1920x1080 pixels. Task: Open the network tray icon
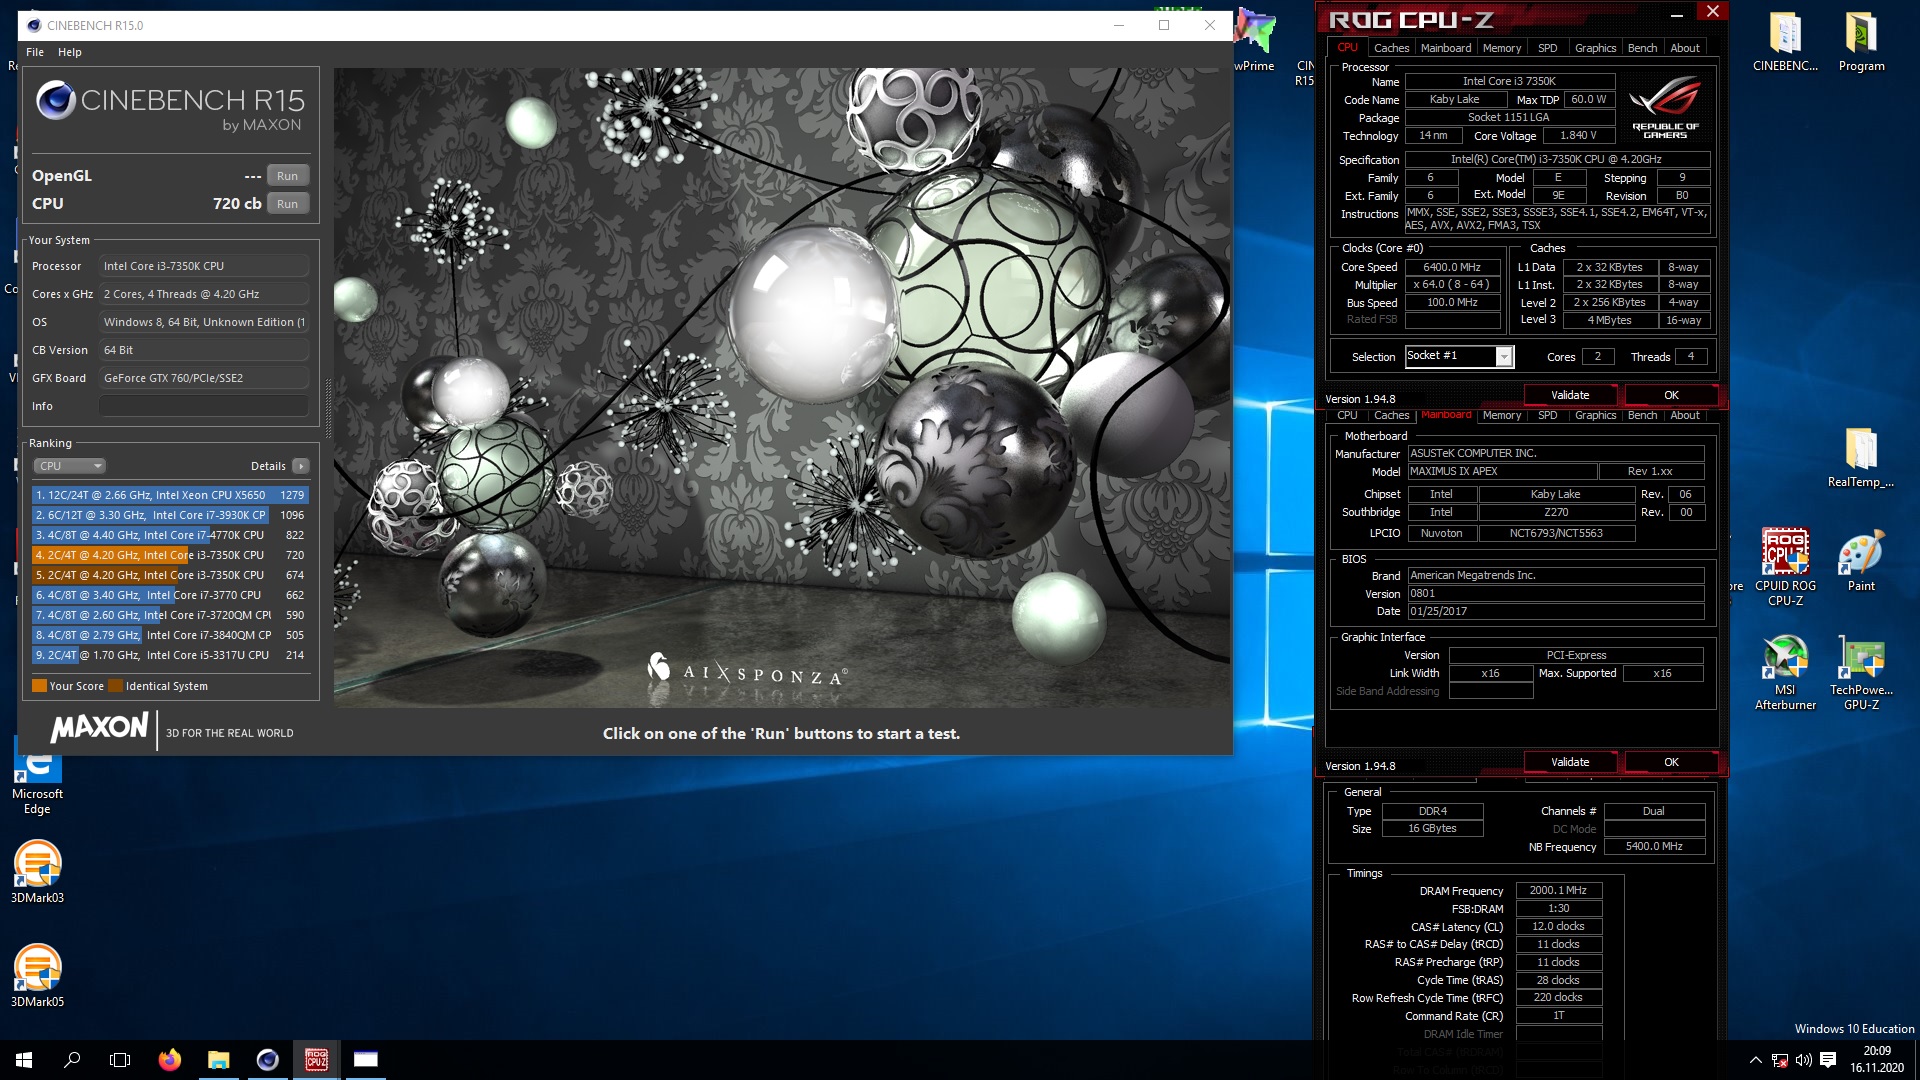tap(1780, 1060)
